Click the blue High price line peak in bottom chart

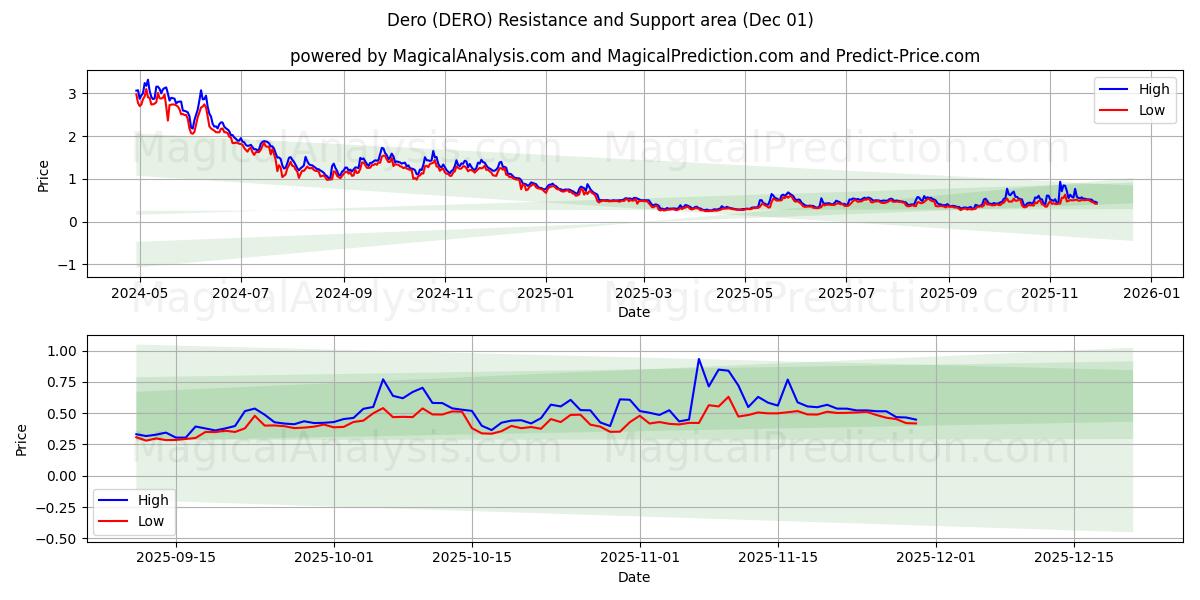[x=698, y=358]
